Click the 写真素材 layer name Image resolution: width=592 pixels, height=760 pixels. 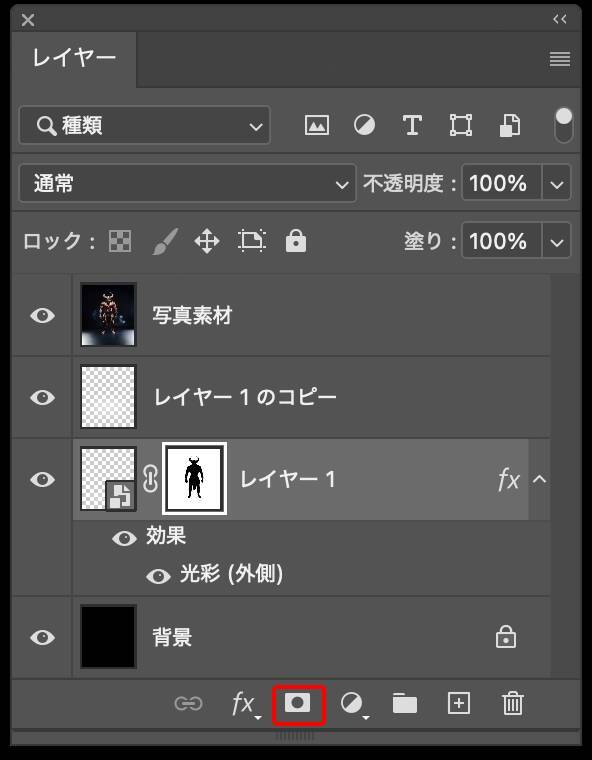(192, 316)
